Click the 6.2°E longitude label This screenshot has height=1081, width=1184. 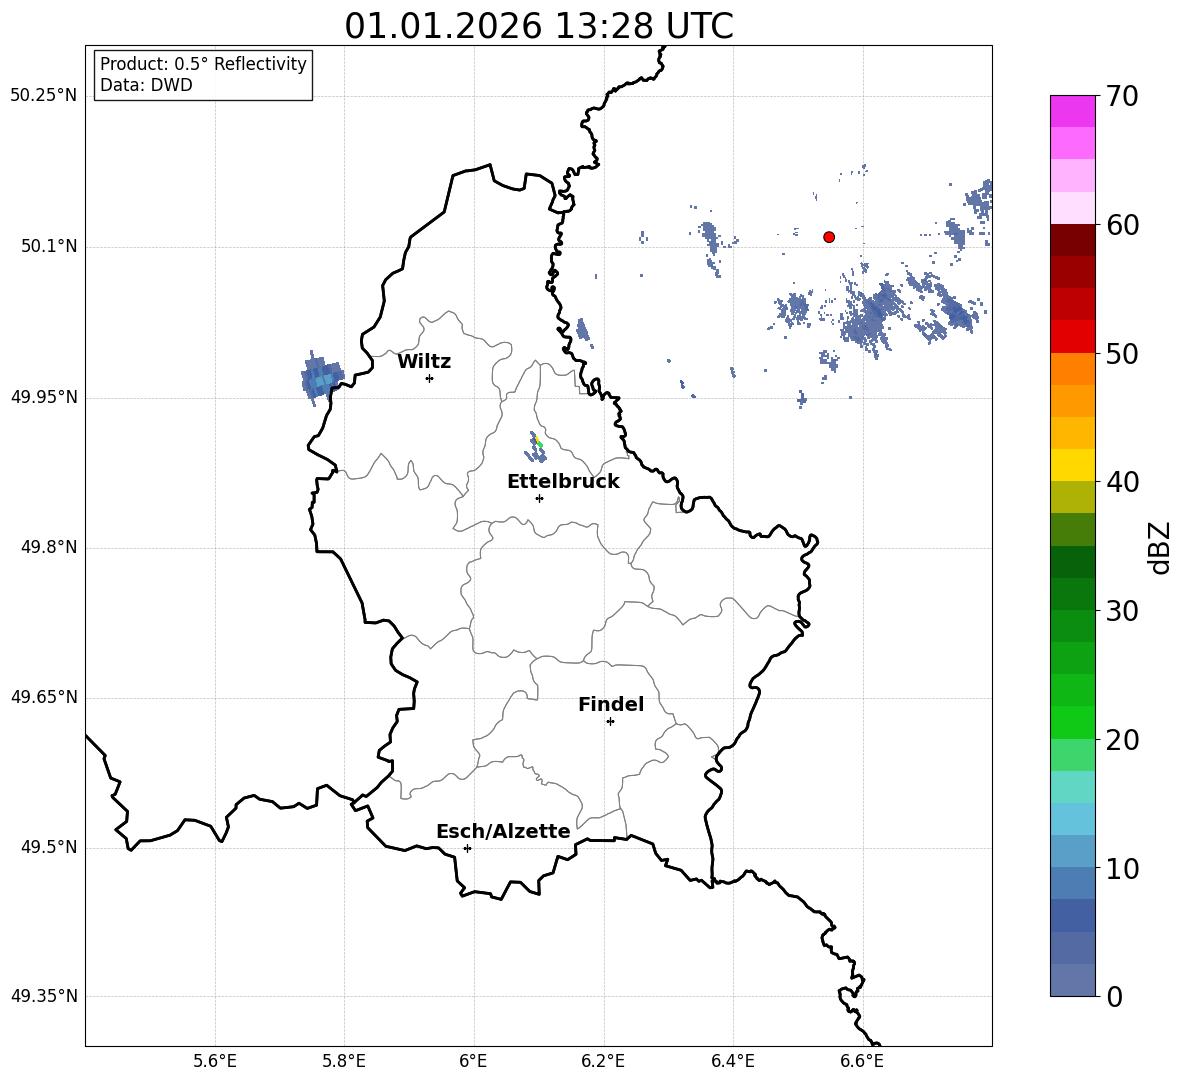point(603,1061)
